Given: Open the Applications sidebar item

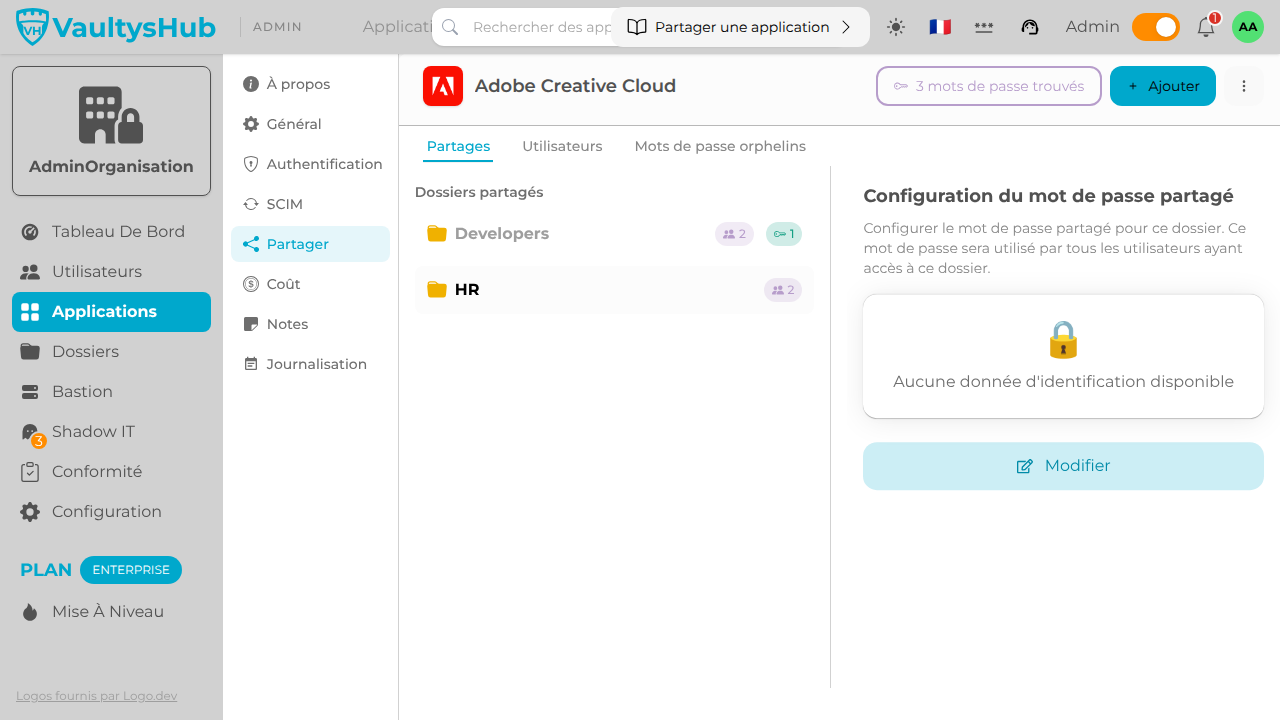Looking at the screenshot, I should click(111, 312).
